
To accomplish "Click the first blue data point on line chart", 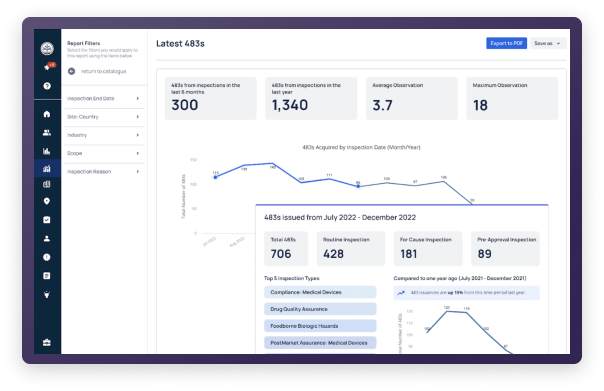I will click(x=215, y=177).
